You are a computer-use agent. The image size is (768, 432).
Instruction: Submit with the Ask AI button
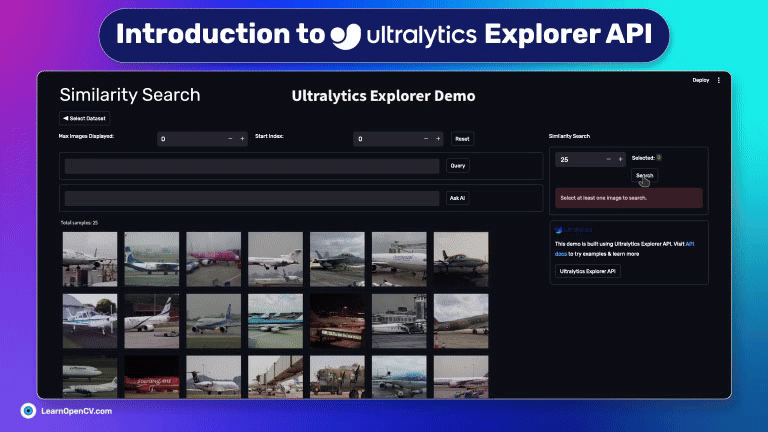(457, 198)
